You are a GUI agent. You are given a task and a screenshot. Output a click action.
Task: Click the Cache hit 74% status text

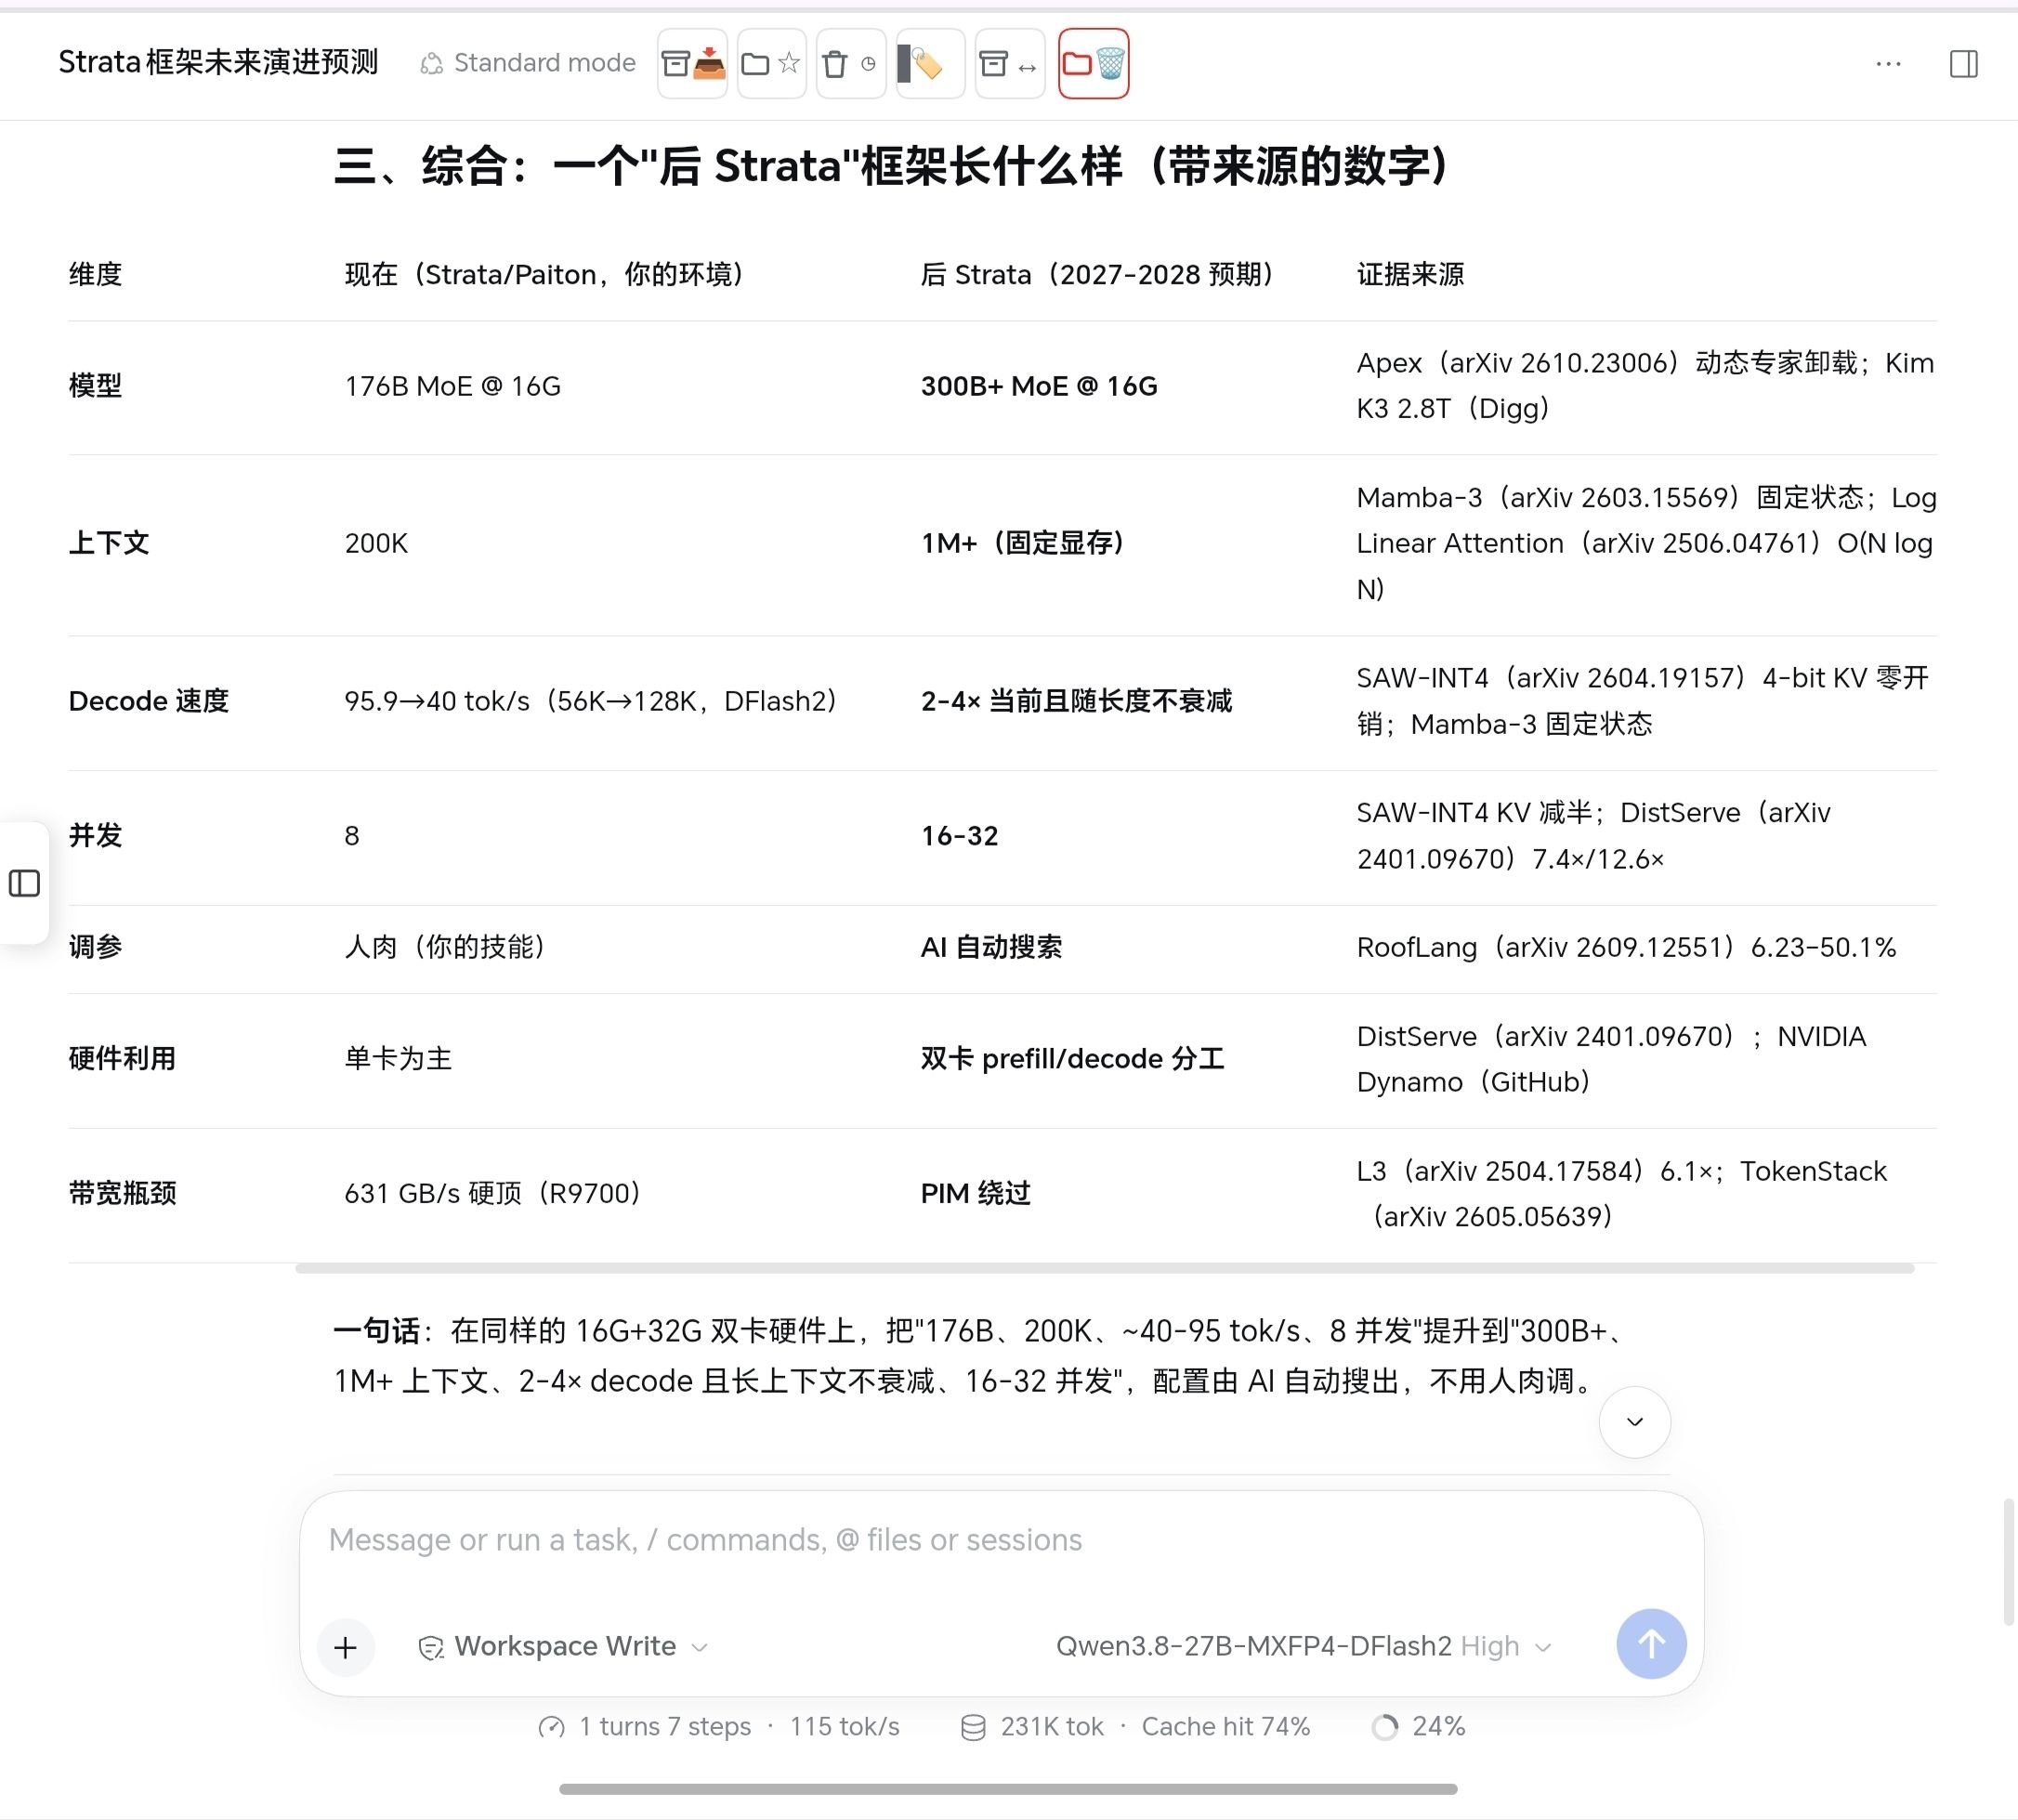point(1226,1727)
